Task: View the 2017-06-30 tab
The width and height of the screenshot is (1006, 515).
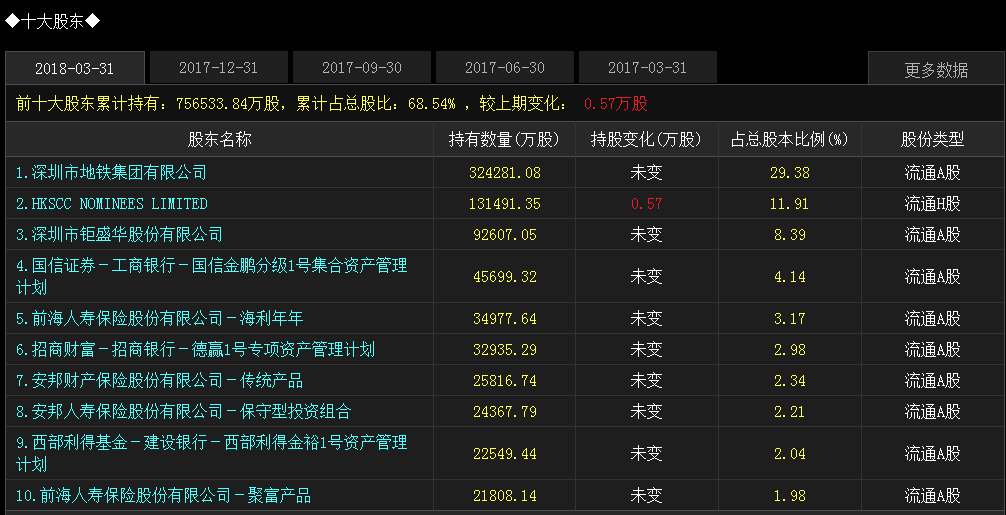Action: (504, 67)
